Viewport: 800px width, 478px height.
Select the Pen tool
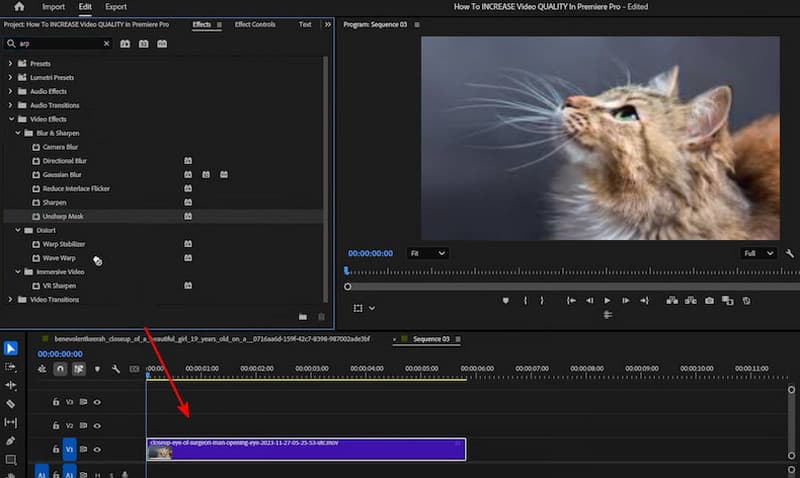coord(11,441)
